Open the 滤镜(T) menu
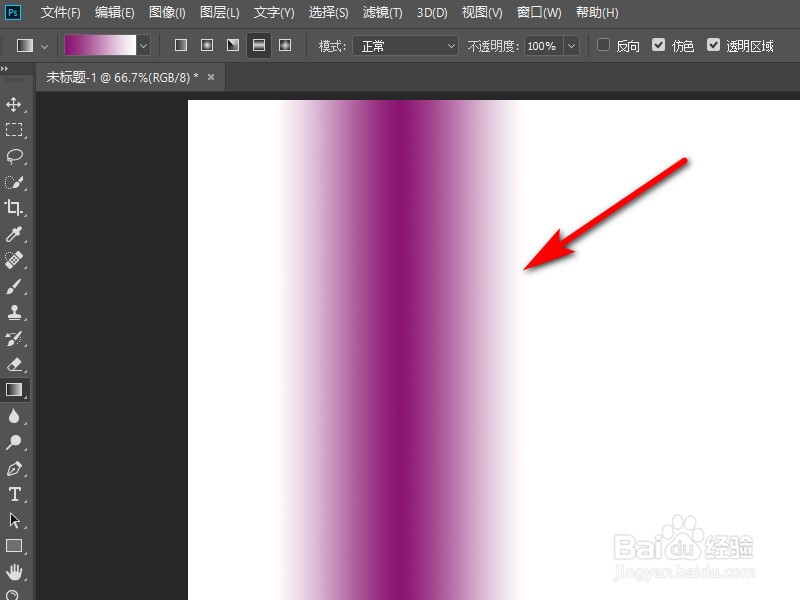Screen dimensions: 800x600 [382, 12]
